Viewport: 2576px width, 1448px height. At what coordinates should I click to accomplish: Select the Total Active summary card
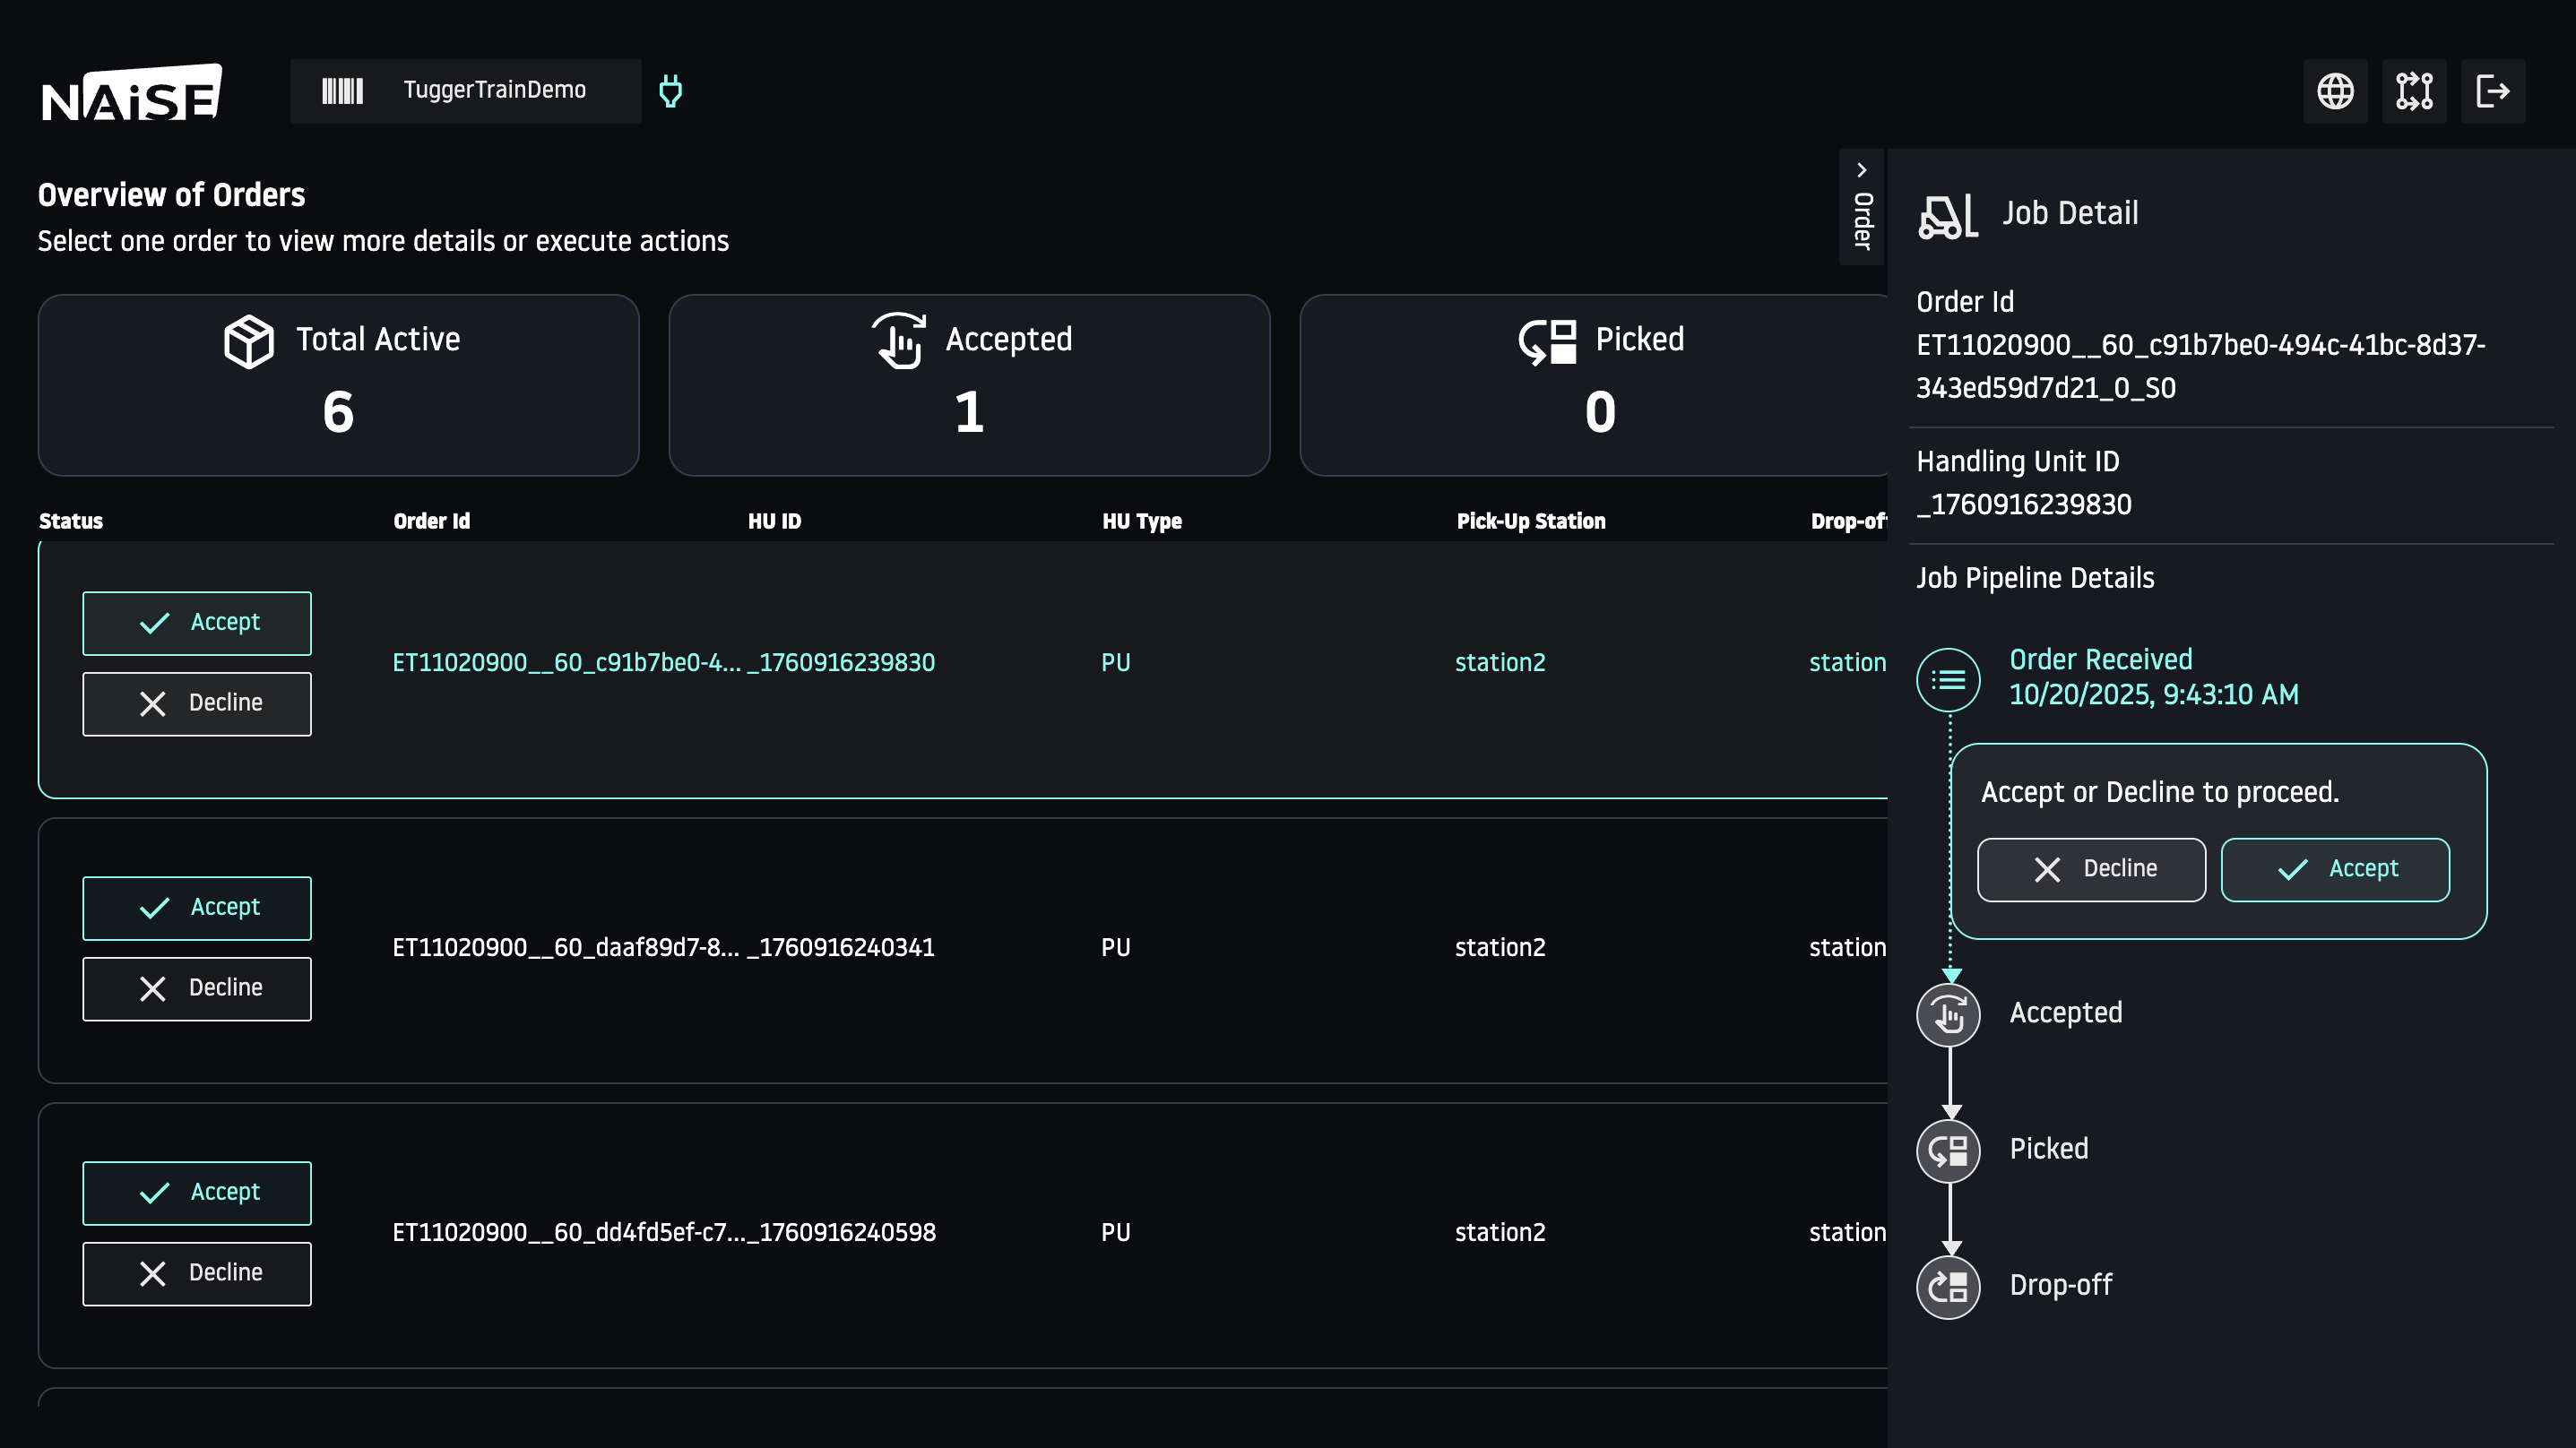point(338,384)
